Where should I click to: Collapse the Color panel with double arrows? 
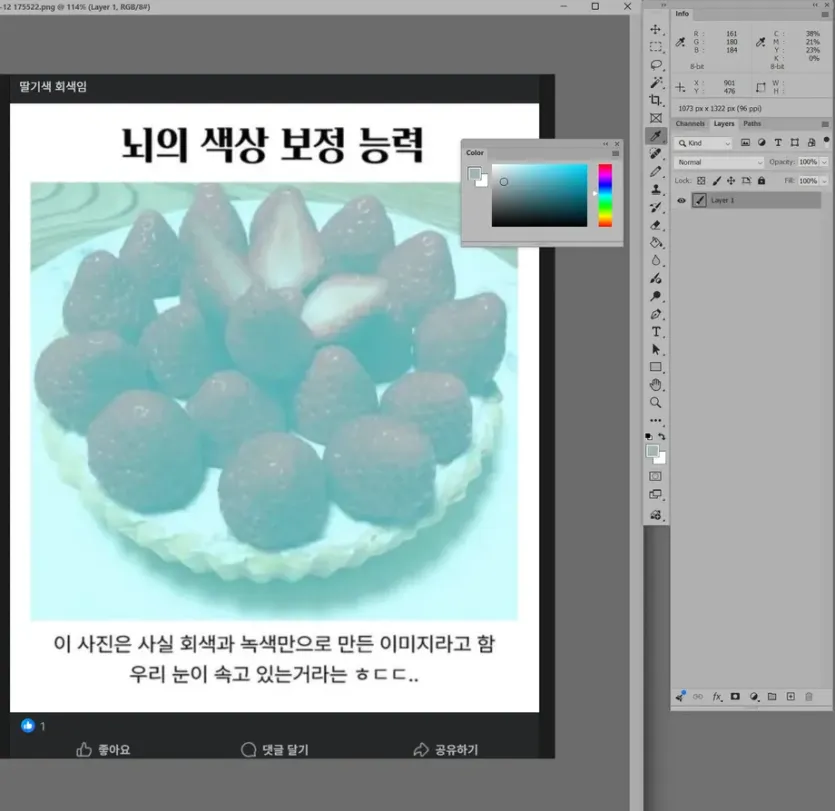coord(605,144)
